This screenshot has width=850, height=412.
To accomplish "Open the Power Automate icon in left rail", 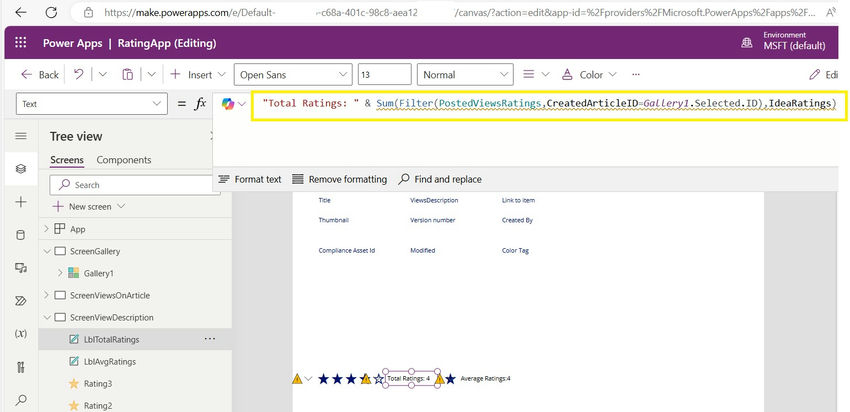I will tap(21, 301).
